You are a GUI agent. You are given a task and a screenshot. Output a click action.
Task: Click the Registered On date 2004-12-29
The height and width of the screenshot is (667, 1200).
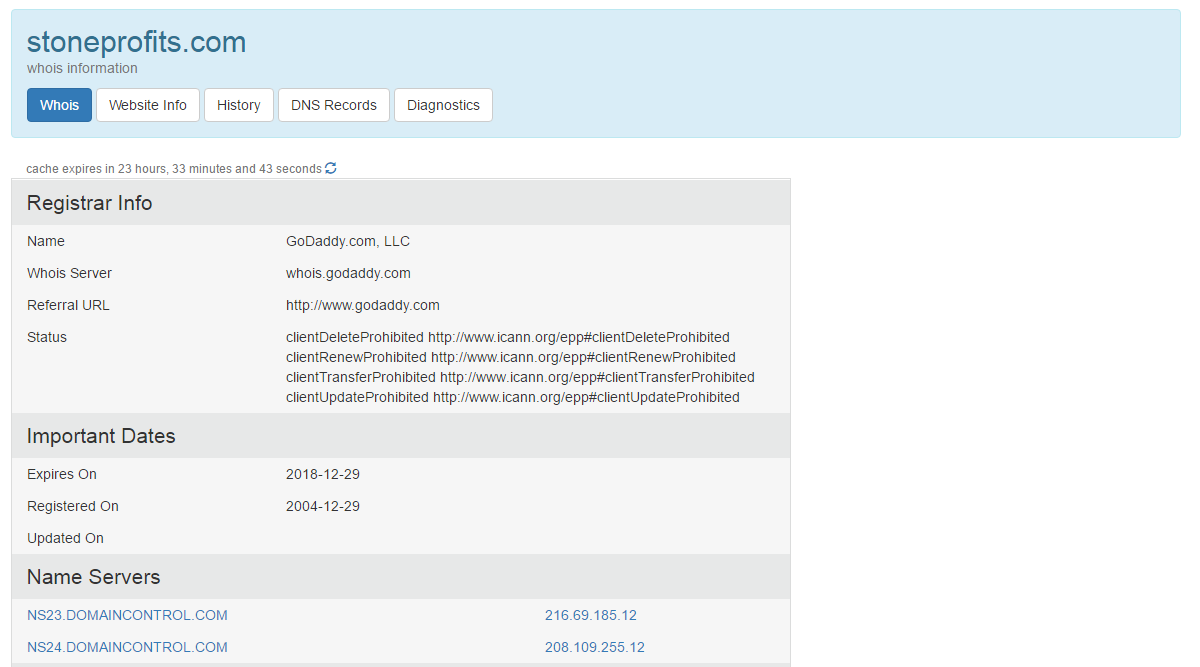[322, 506]
